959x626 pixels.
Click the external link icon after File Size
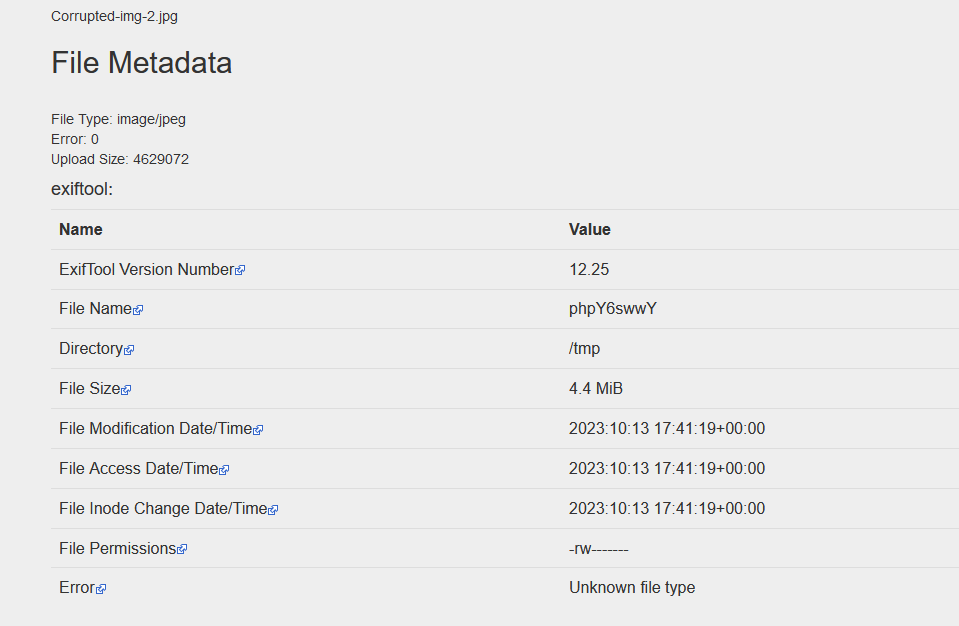126,390
